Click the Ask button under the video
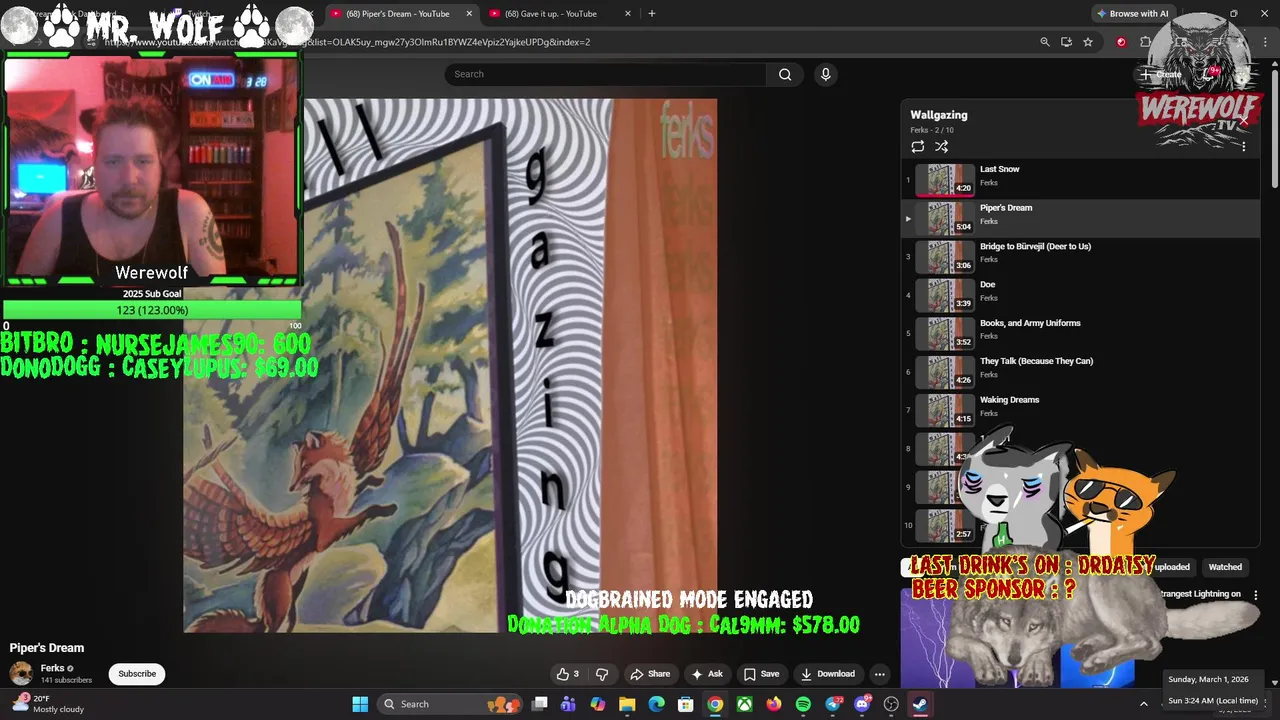 click(706, 674)
